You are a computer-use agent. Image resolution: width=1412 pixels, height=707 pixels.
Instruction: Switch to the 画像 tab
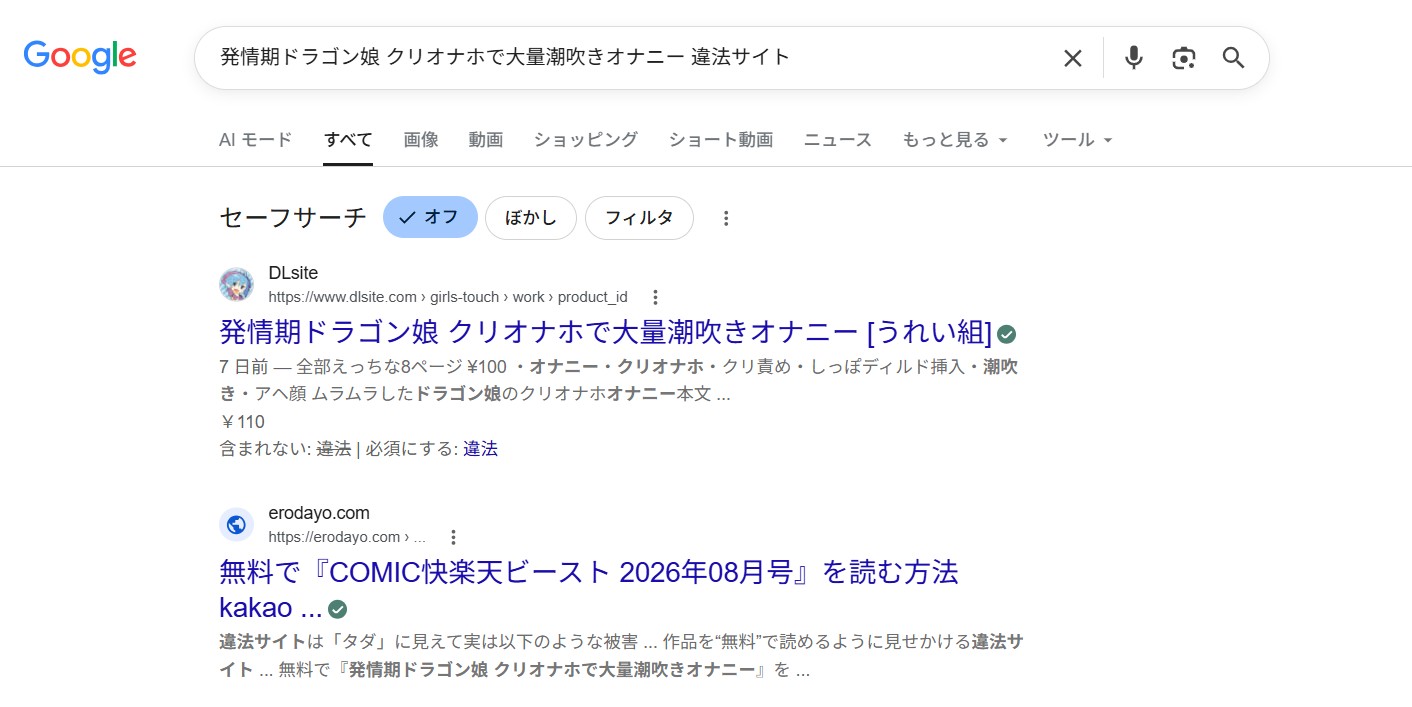click(421, 140)
